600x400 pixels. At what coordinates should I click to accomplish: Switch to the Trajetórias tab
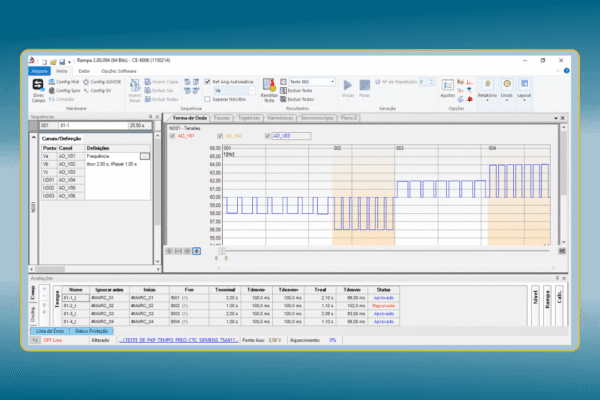pos(249,118)
